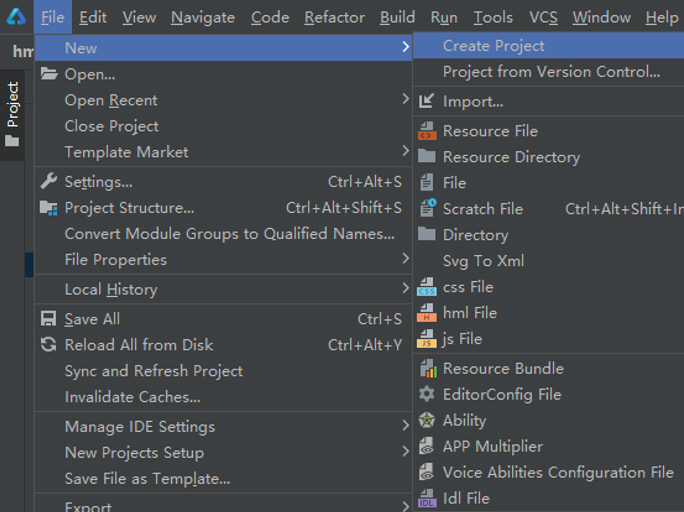Select Invalidate Caches... option
This screenshot has height=512, width=684.
click(132, 397)
